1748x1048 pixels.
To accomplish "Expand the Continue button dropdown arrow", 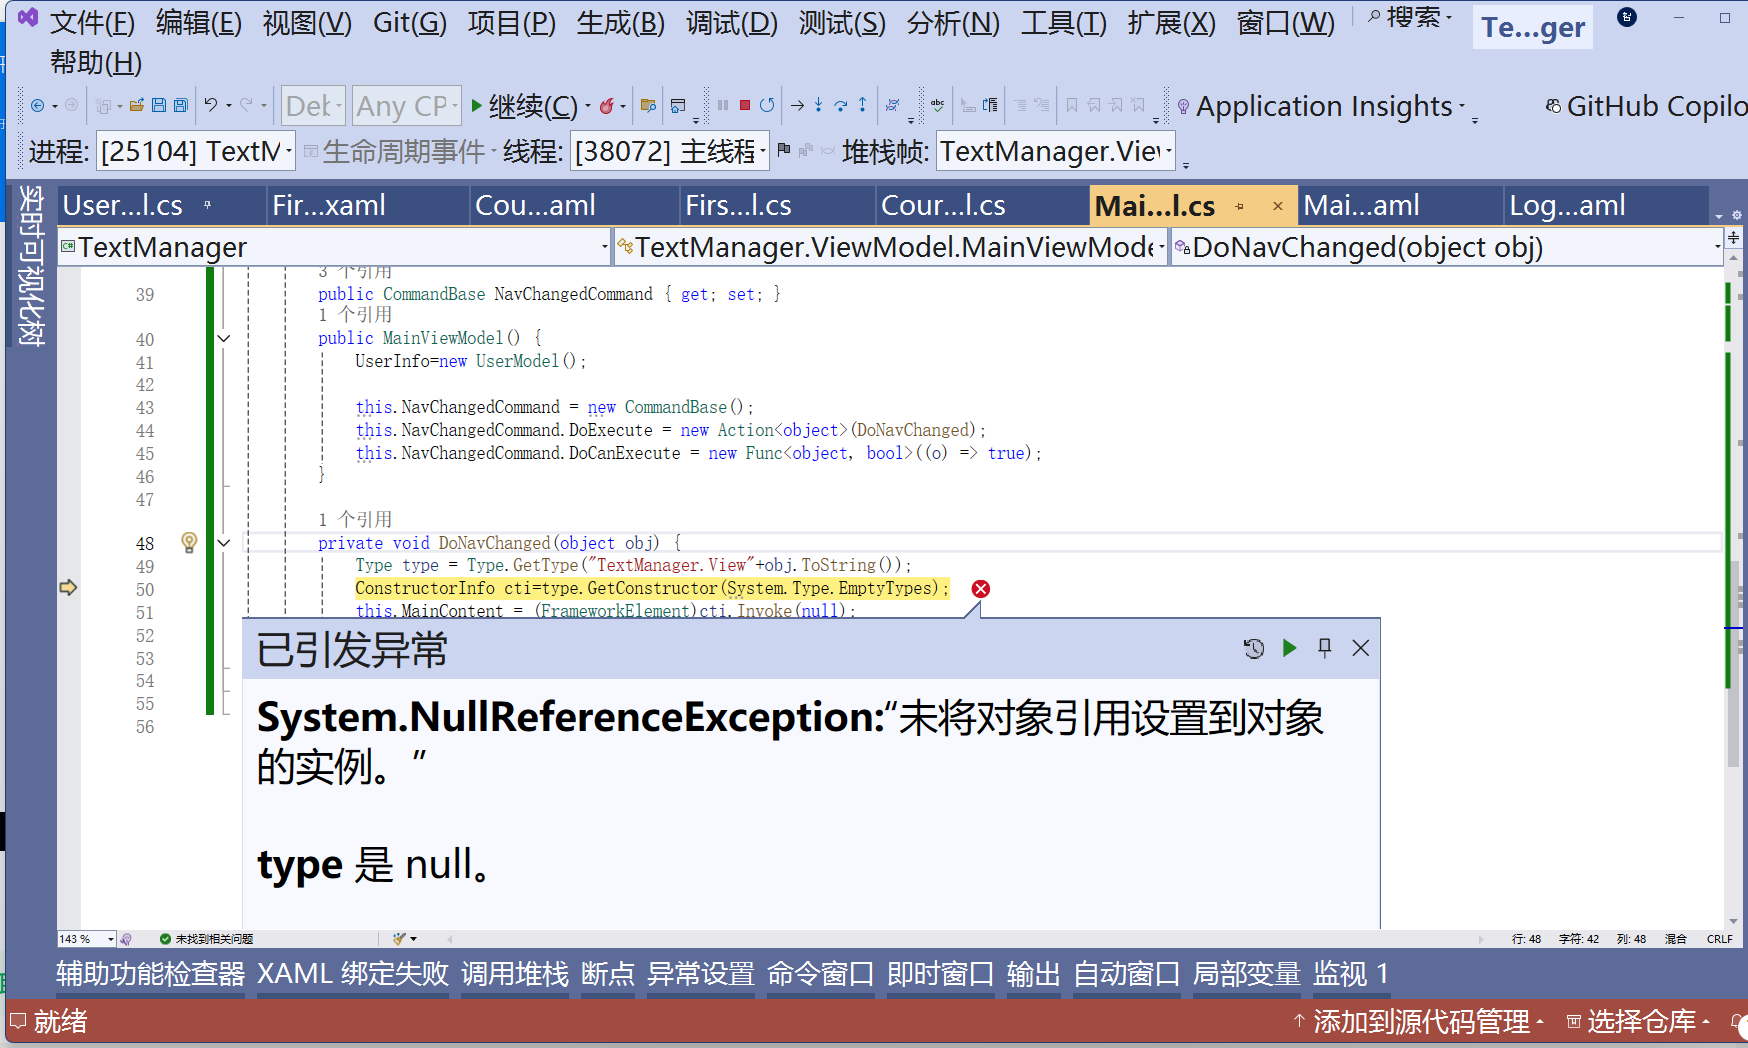I will [x=588, y=106].
